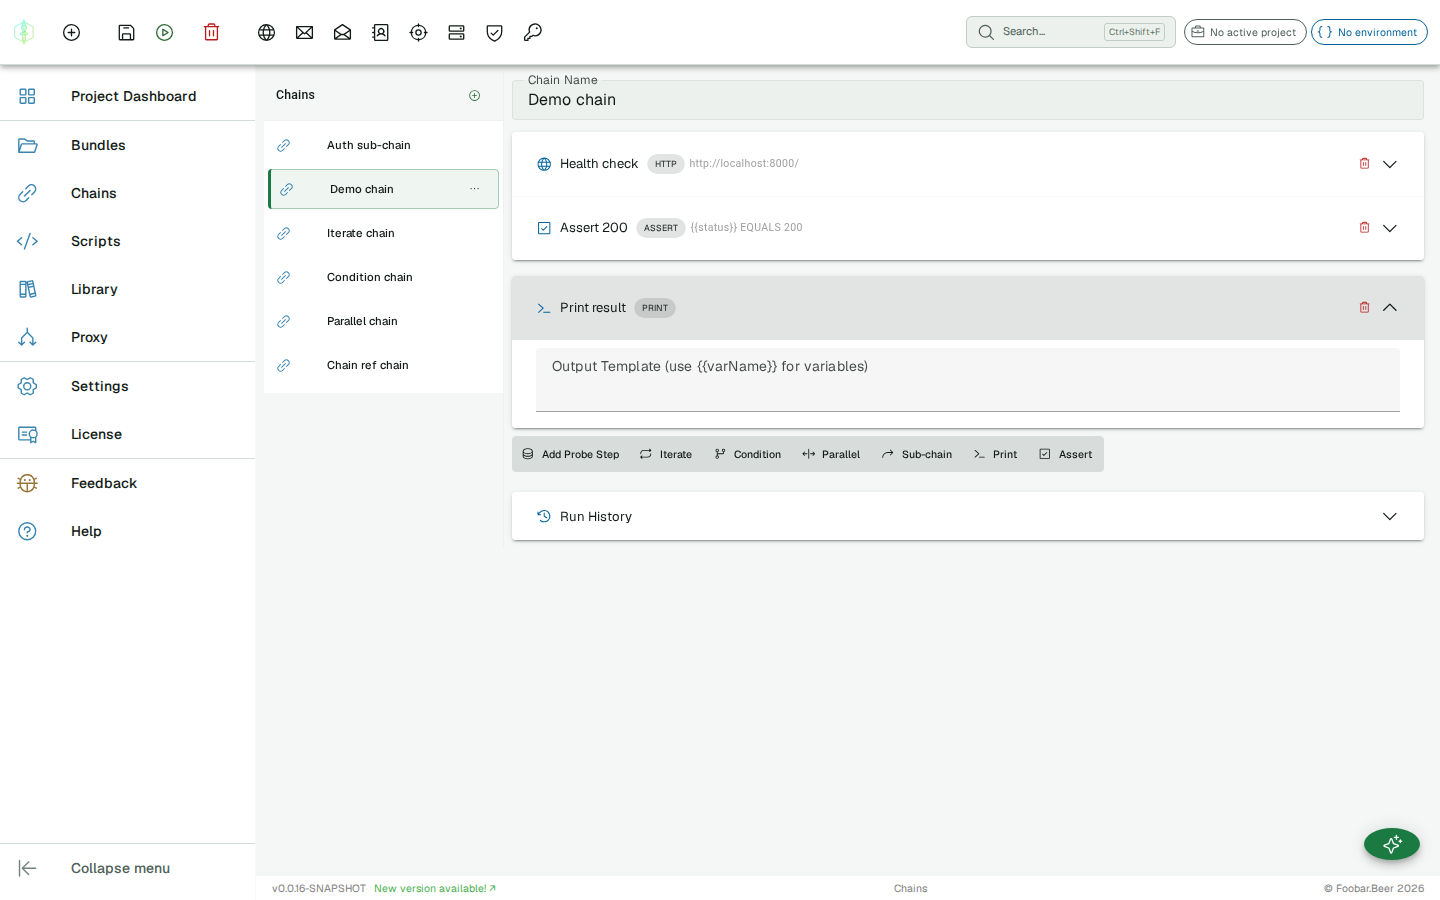Click the green AI sparkle floating button

click(1392, 844)
